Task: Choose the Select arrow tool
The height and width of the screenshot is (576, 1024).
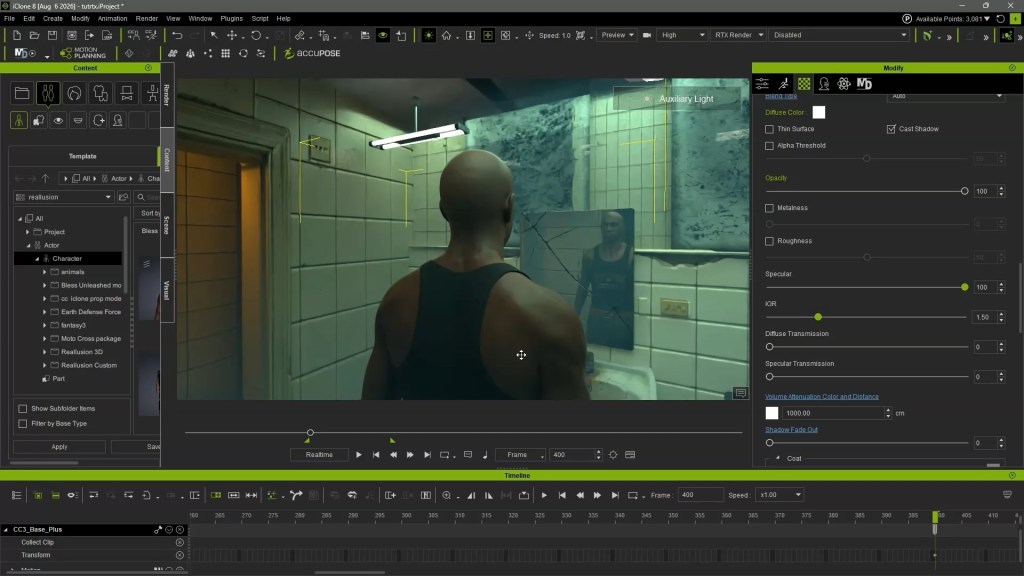Action: coord(214,35)
